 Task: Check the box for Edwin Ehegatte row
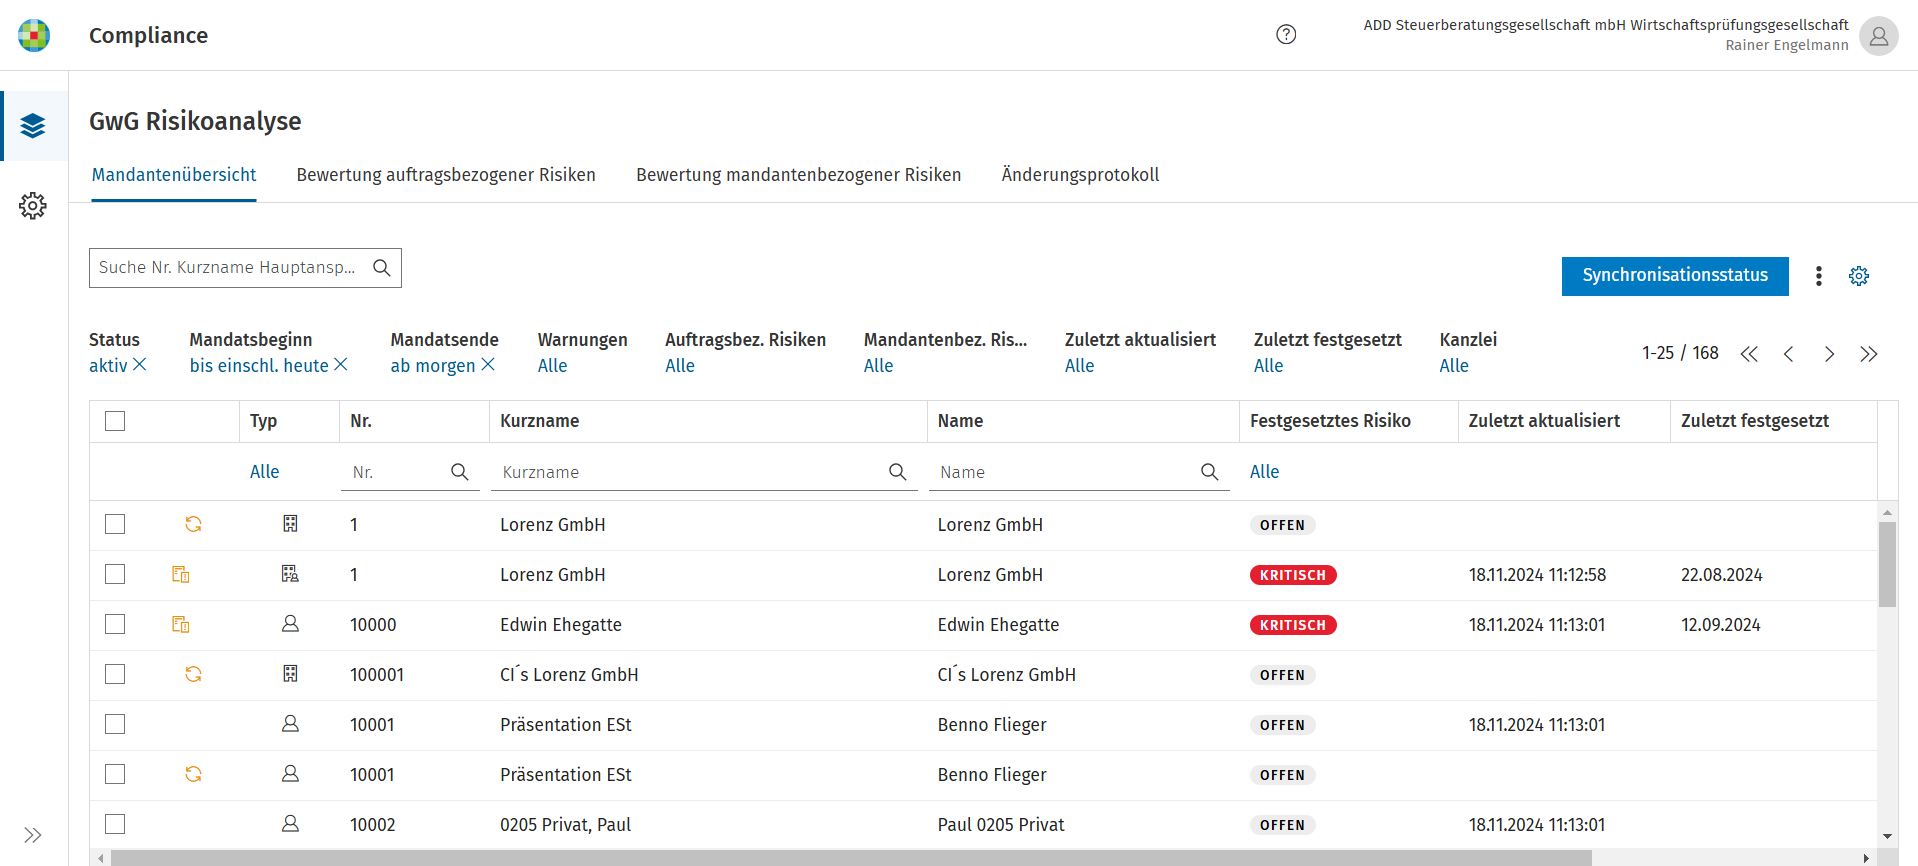pyautogui.click(x=115, y=624)
